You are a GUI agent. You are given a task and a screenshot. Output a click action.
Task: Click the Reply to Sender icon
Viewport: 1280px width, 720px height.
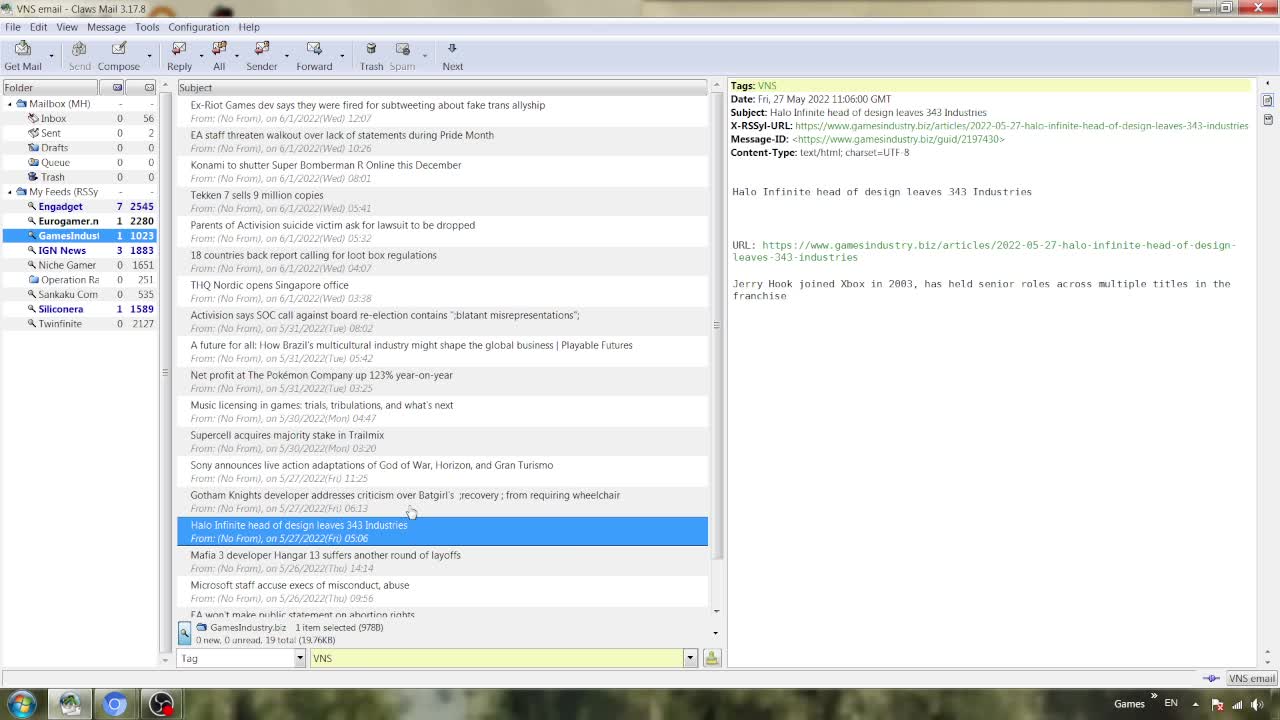click(262, 49)
